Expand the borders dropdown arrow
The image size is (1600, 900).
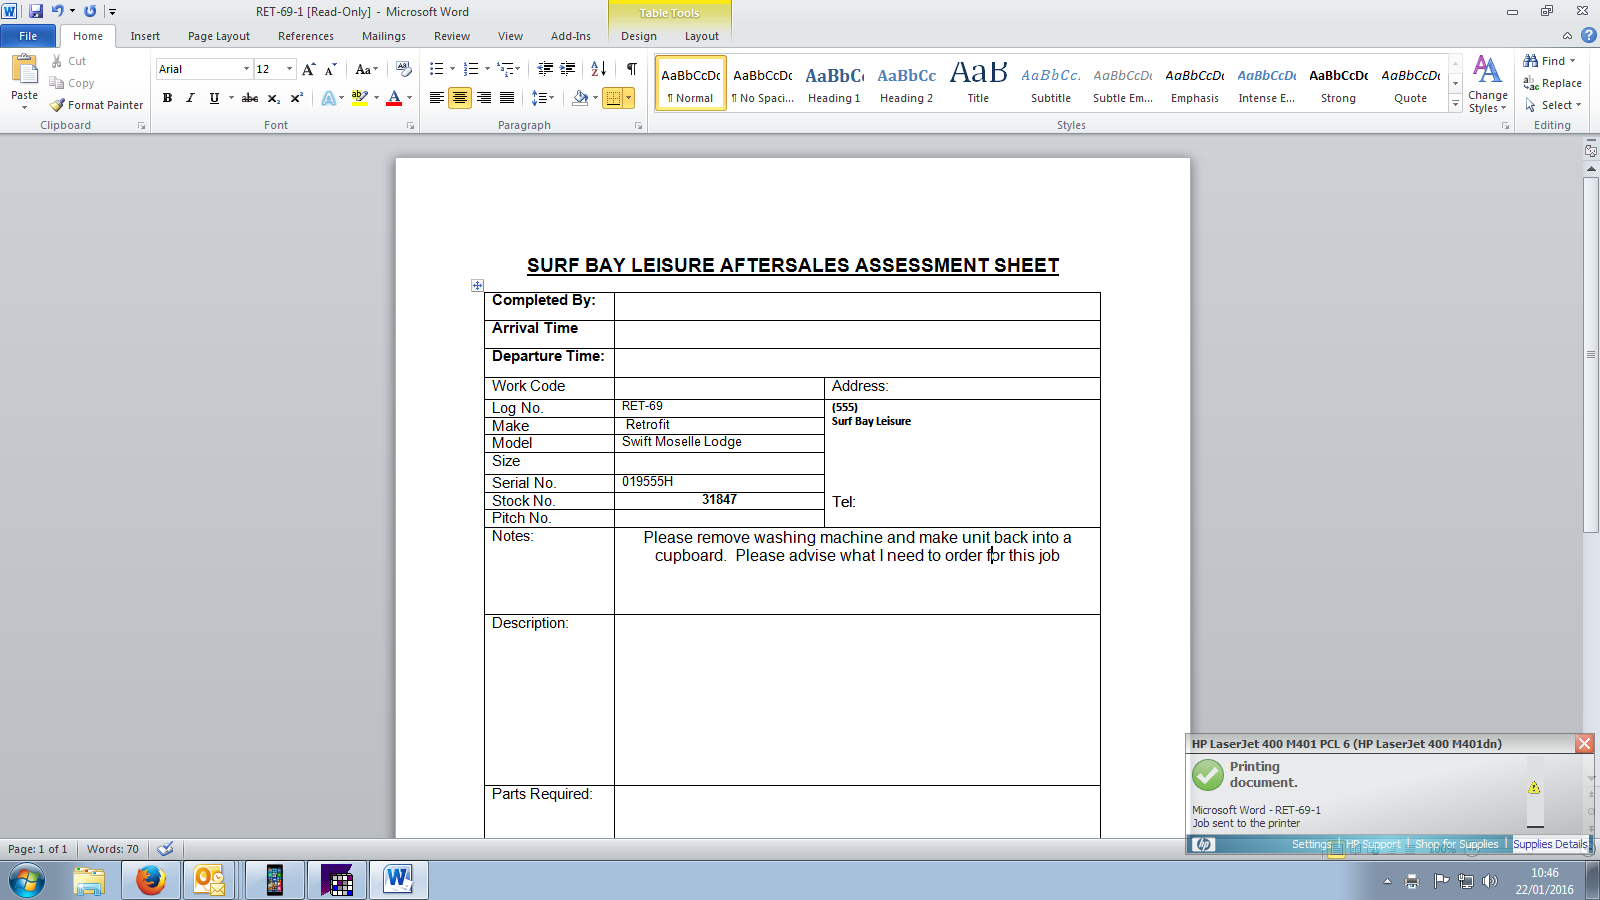click(x=629, y=98)
